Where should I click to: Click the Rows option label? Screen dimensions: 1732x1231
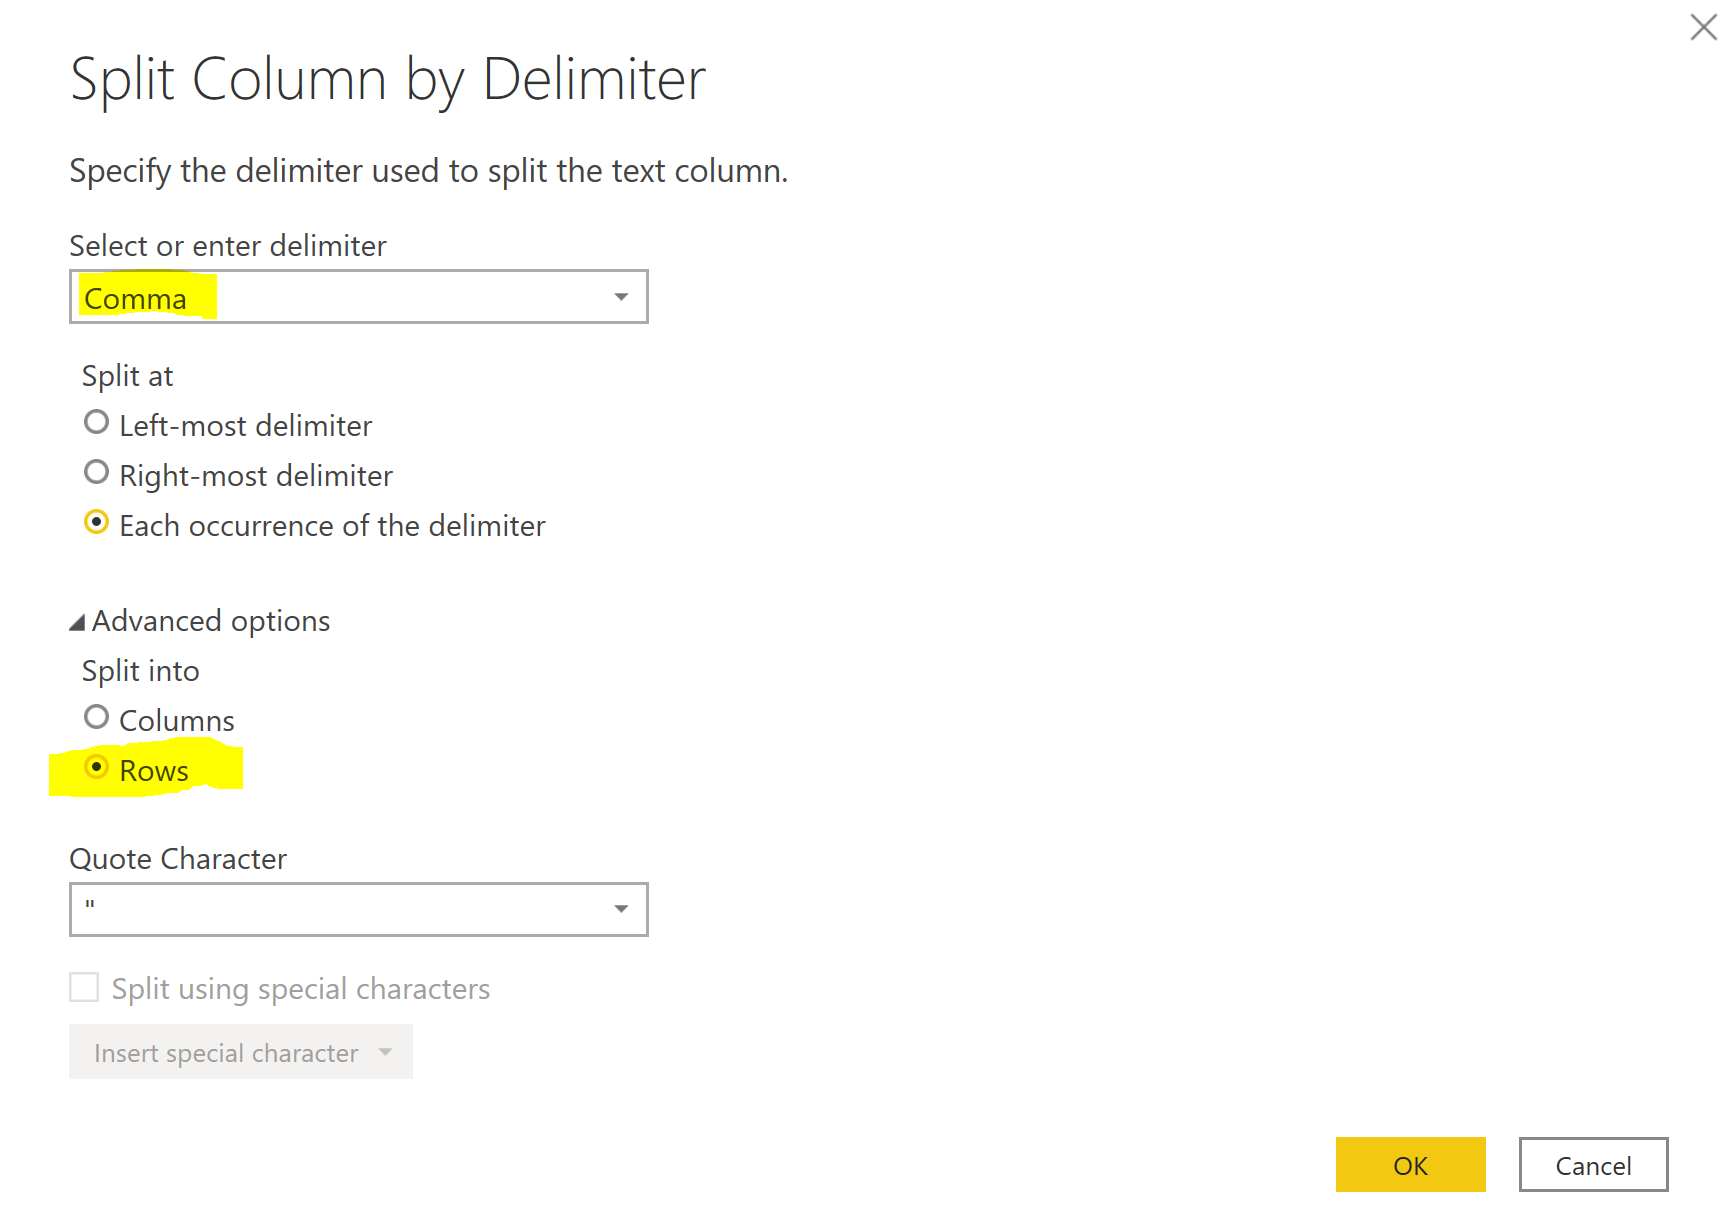coord(154,771)
